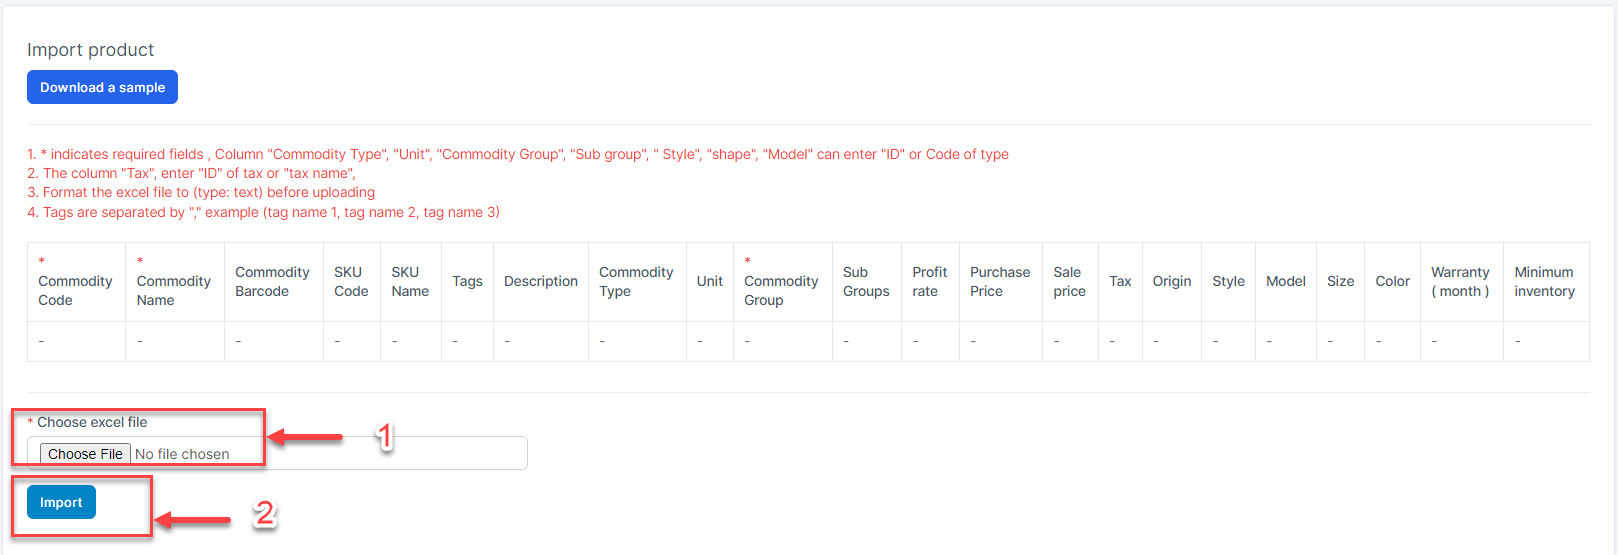Image resolution: width=1618 pixels, height=555 pixels.
Task: Click the Download a sample button
Action: (102, 87)
